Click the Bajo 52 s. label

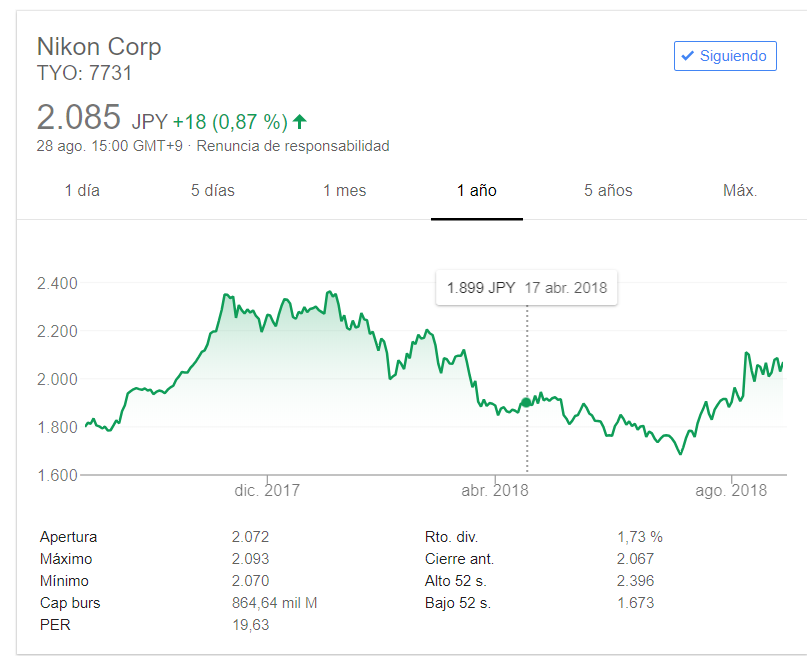coord(458,602)
